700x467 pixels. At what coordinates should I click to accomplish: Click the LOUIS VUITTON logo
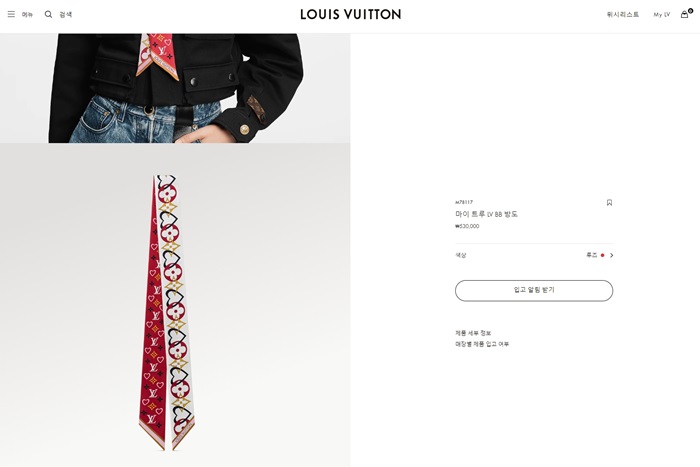pyautogui.click(x=350, y=14)
